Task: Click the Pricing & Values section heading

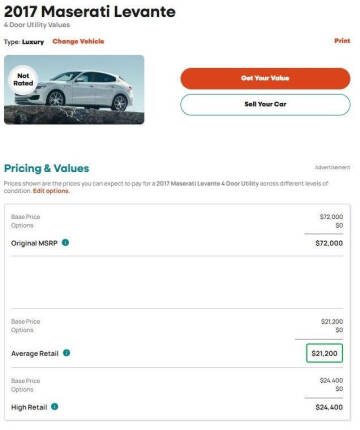Action: coord(47,168)
